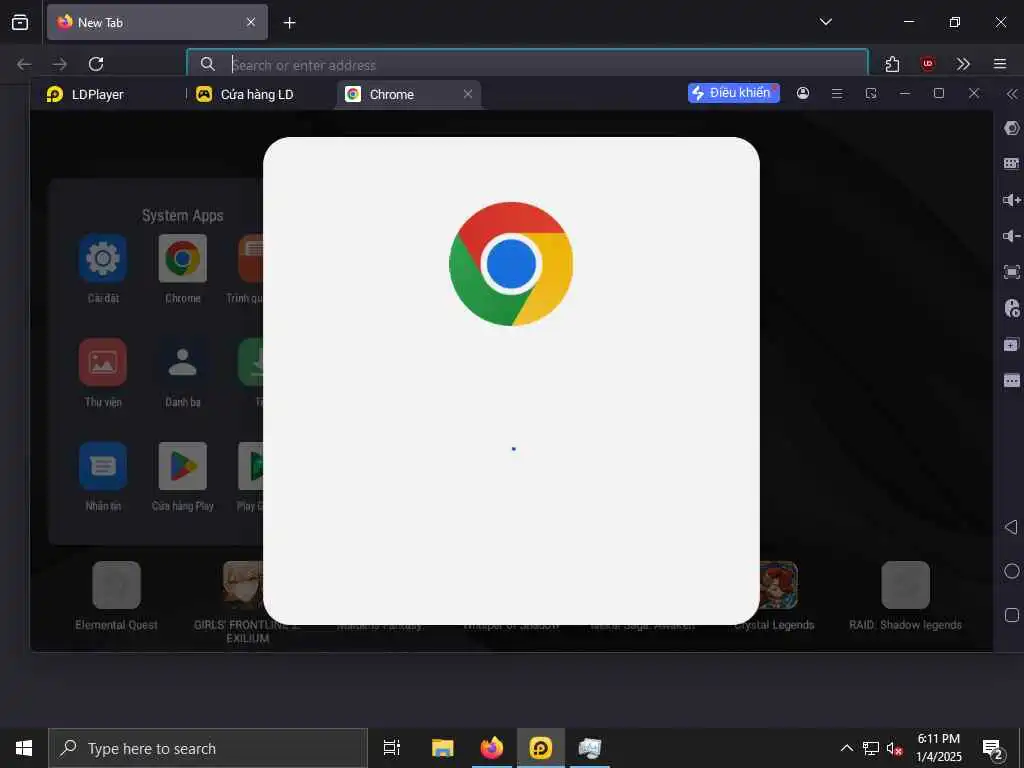The width and height of the screenshot is (1024, 768).
Task: Close the Firefox New Tab
Action: (251, 22)
